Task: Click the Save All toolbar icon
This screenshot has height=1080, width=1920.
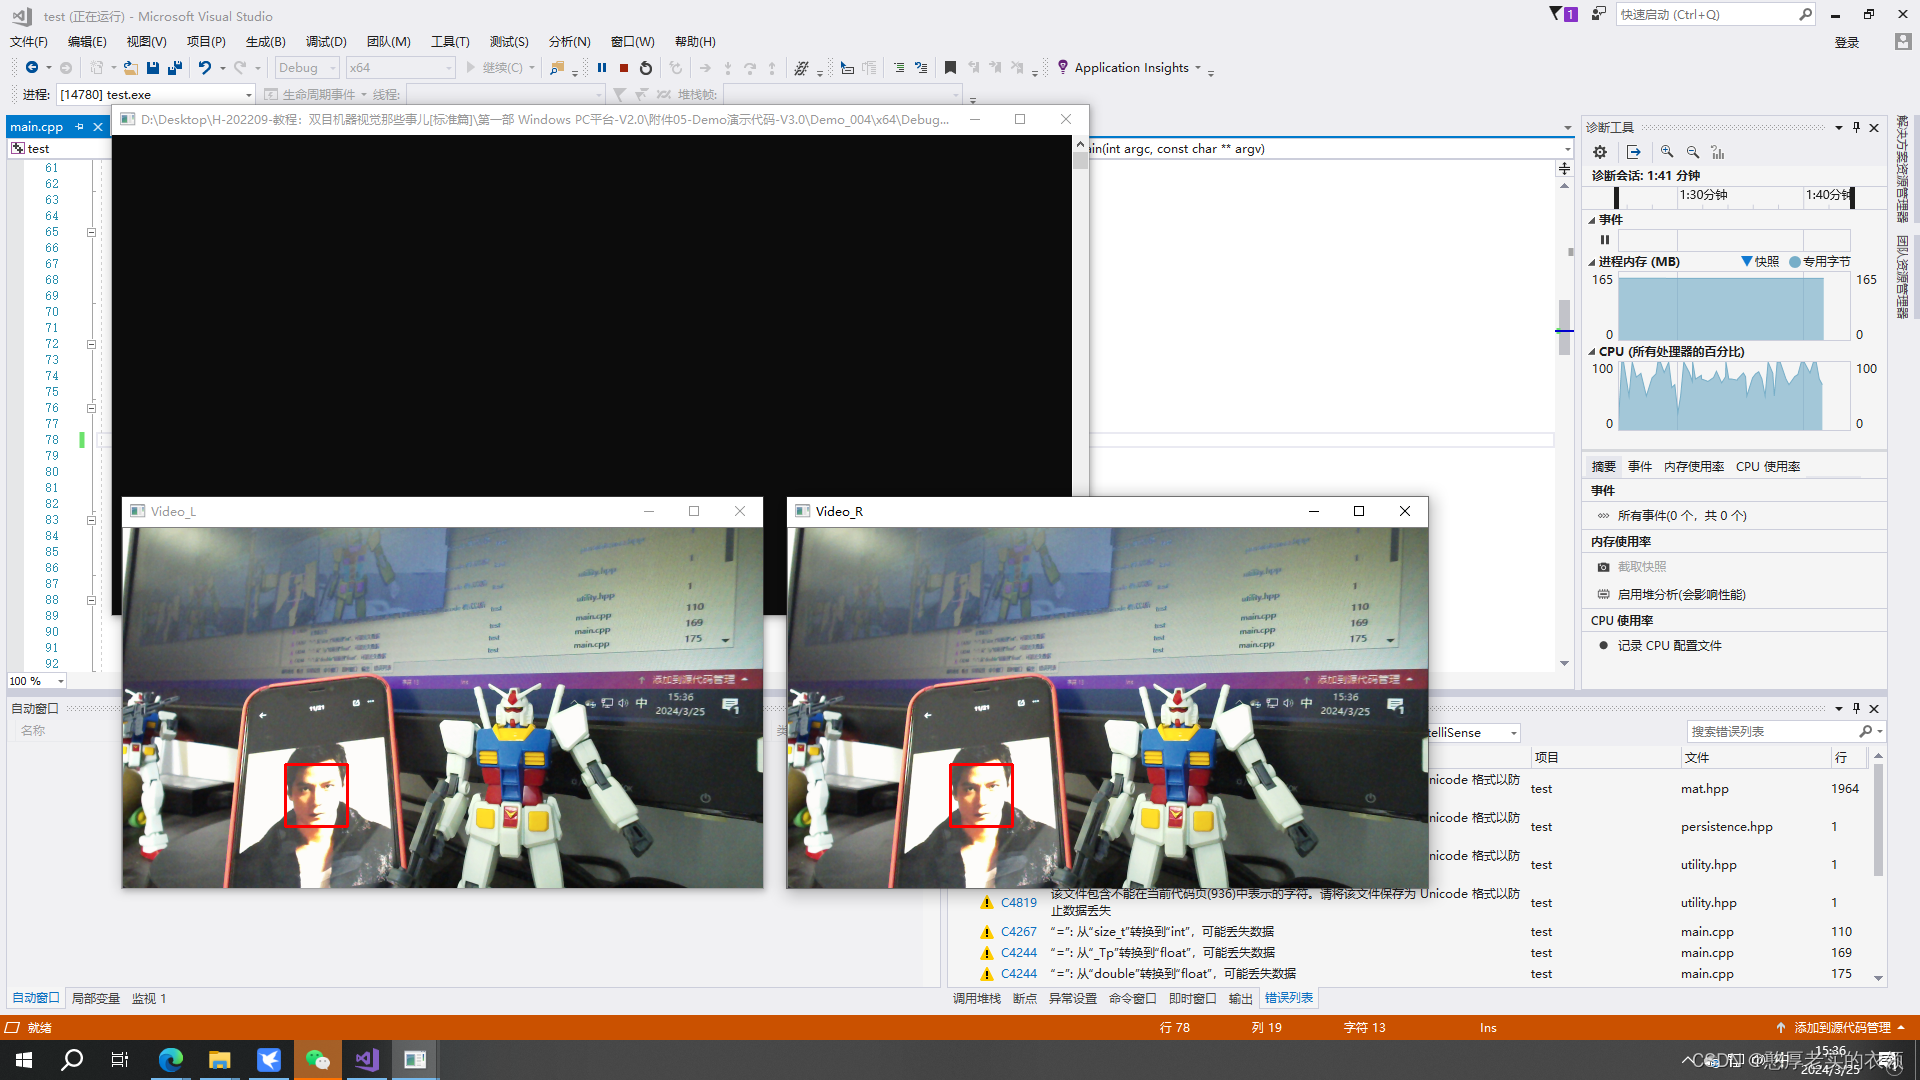Action: click(x=175, y=68)
